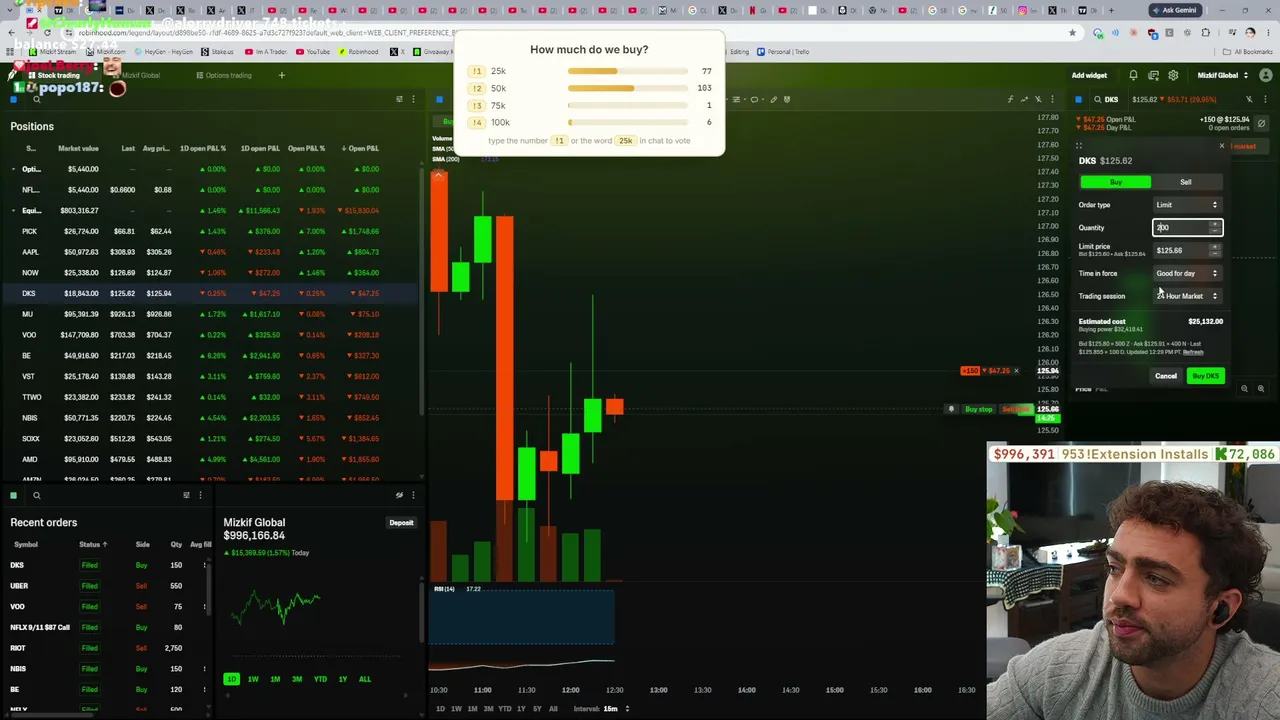Image resolution: width=1280 pixels, height=720 pixels.
Task: Collapse the Options group in Positions
Action: tap(14, 169)
